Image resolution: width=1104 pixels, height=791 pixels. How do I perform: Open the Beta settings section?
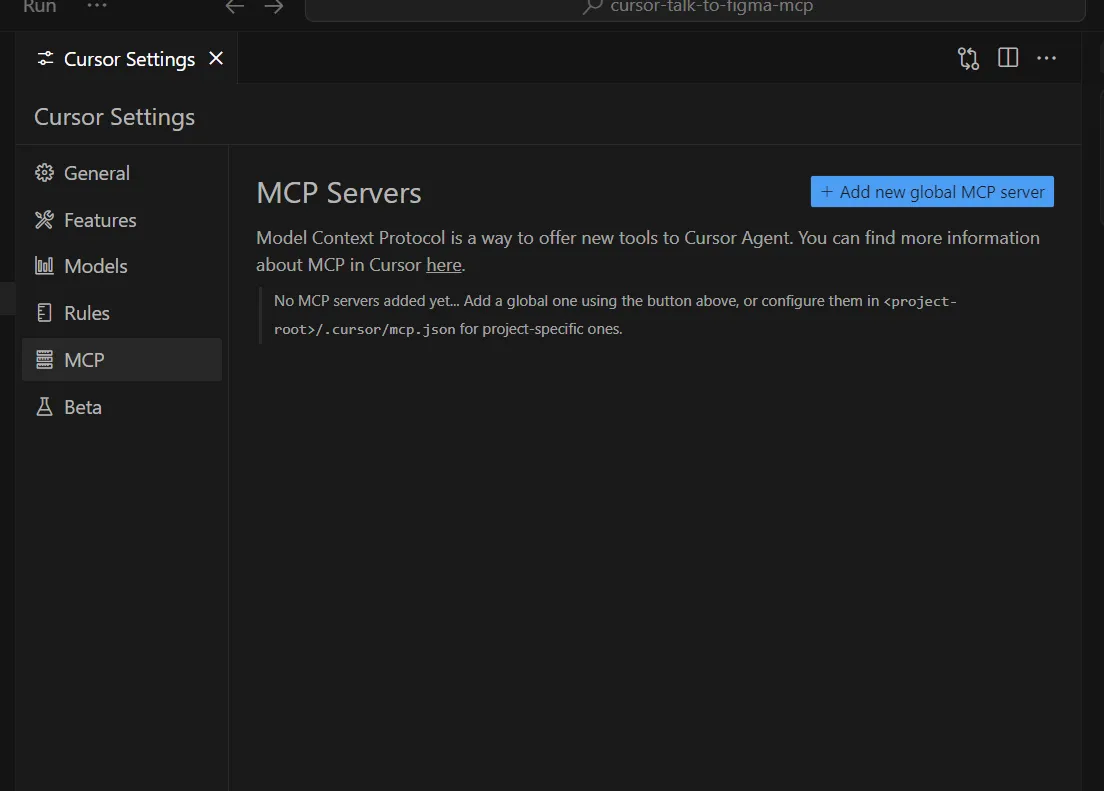click(x=122, y=407)
